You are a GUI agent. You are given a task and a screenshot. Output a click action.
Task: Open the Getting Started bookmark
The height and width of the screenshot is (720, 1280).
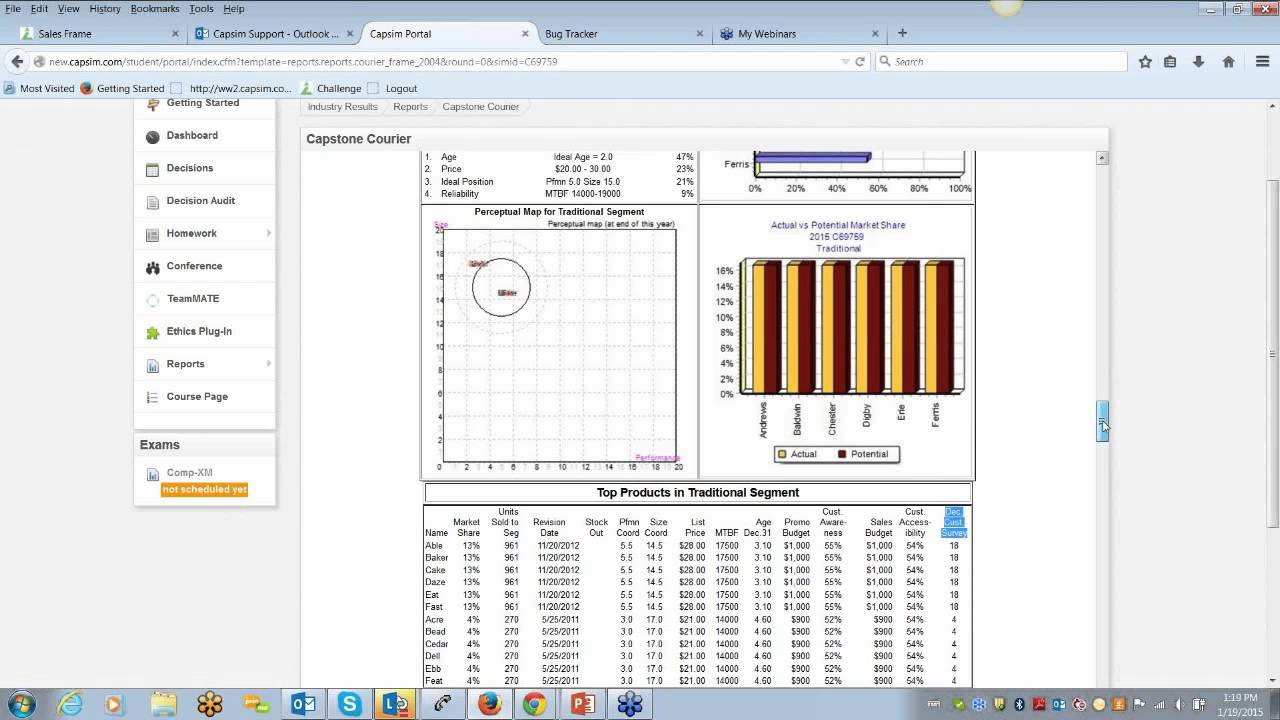click(122, 88)
